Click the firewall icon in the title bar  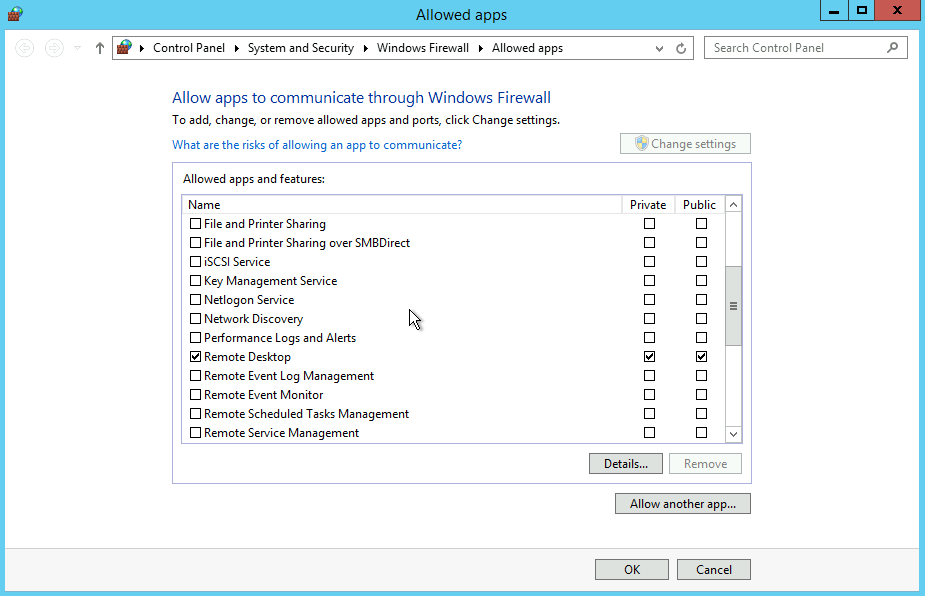coord(15,14)
